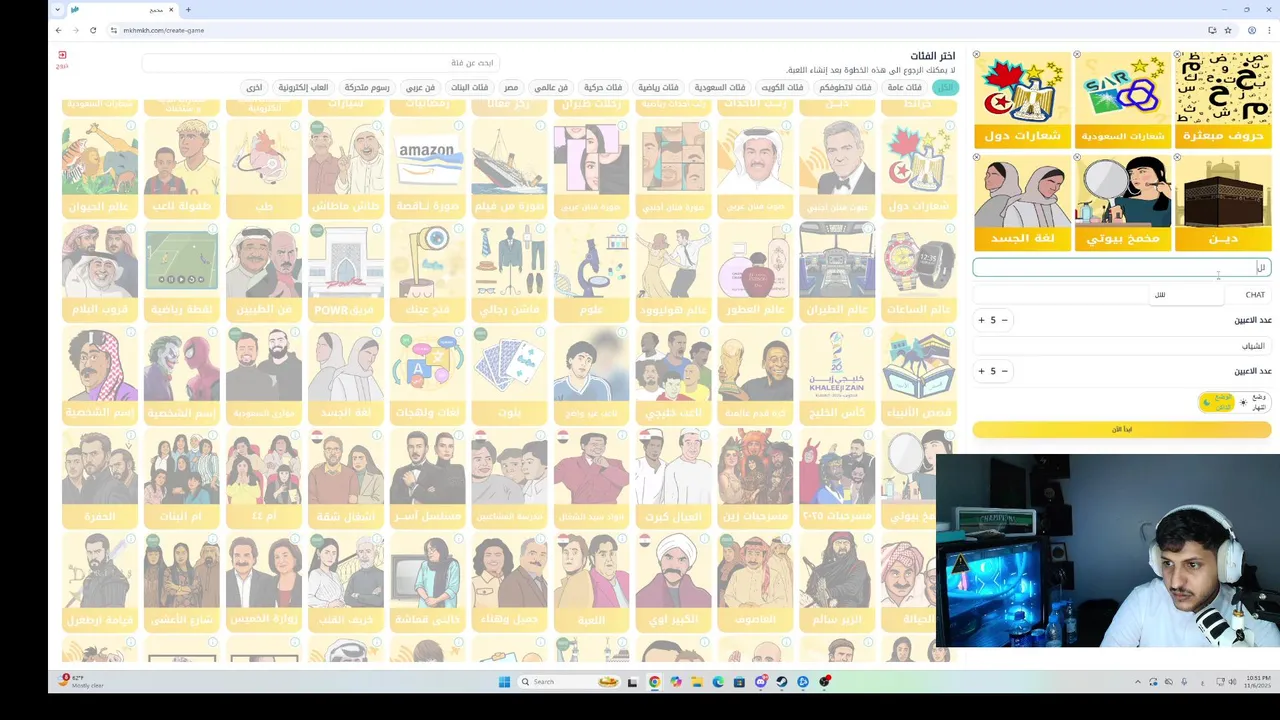1280x720 pixels.
Task: Open info icon on طفولة لاعب card
Action: pyautogui.click(x=213, y=126)
